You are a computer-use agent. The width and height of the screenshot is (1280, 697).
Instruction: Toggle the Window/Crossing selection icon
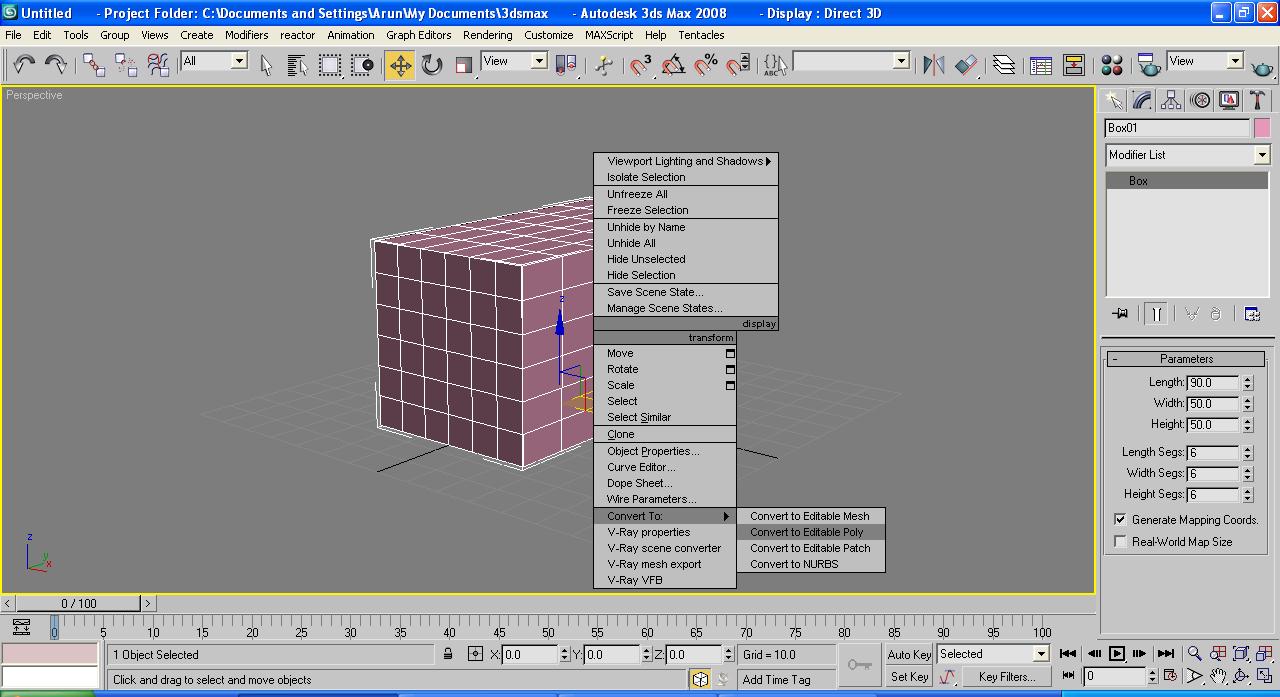pyautogui.click(x=361, y=65)
